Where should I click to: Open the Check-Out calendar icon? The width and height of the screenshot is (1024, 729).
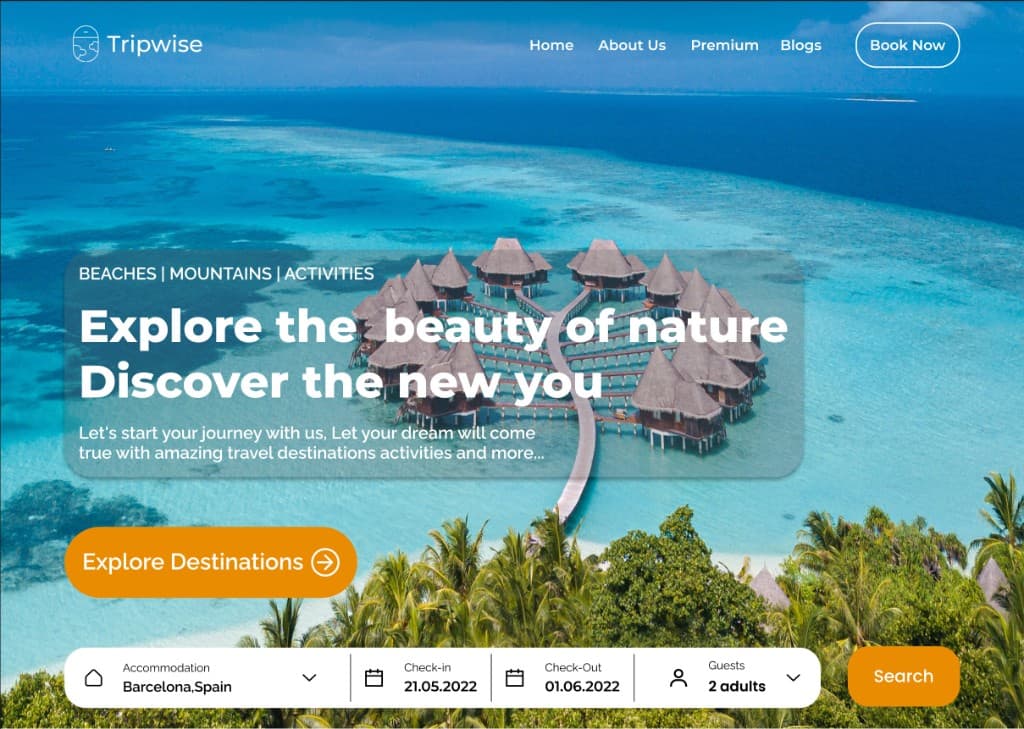click(x=515, y=677)
